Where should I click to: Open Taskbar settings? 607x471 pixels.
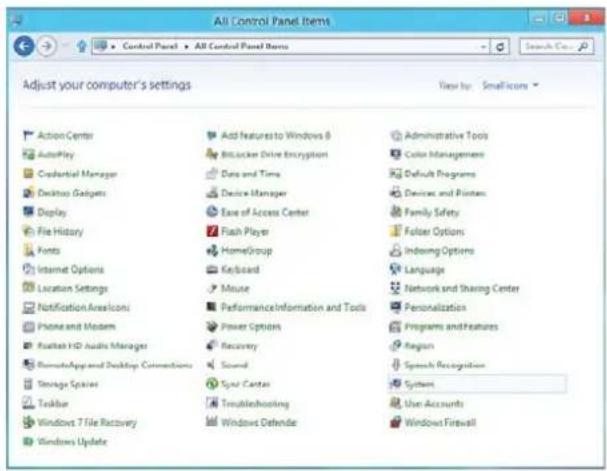click(x=53, y=403)
